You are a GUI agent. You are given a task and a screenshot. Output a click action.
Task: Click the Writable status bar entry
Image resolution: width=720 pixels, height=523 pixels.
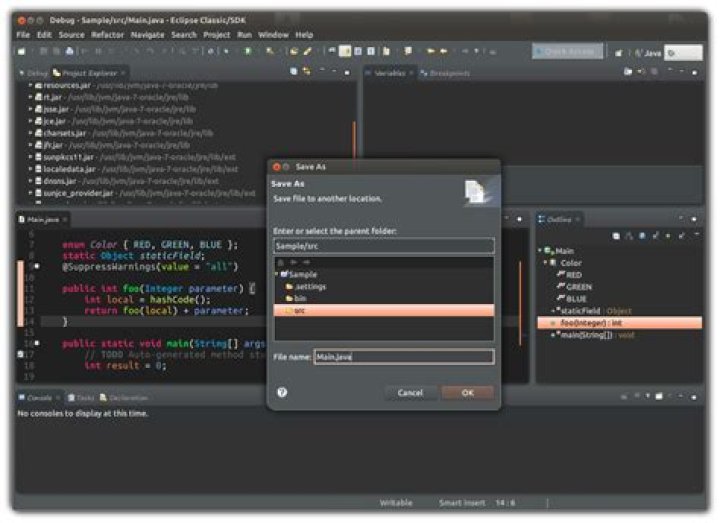pyautogui.click(x=396, y=503)
